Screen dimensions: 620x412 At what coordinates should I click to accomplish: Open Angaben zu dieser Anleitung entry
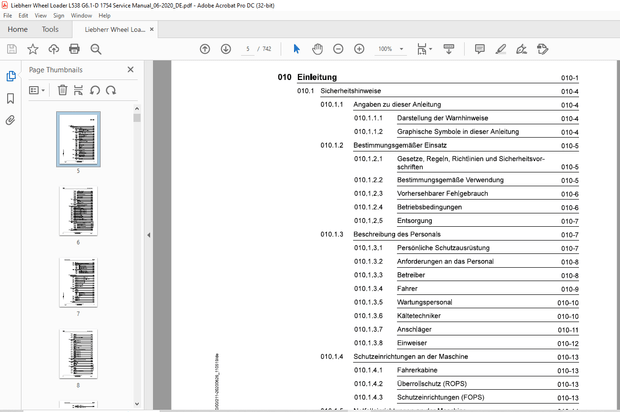(x=397, y=104)
